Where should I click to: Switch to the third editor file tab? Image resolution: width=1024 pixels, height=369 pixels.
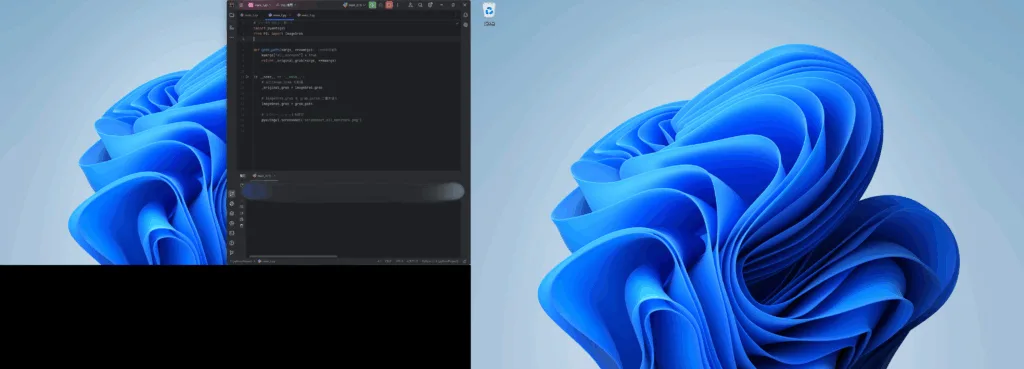tap(306, 15)
